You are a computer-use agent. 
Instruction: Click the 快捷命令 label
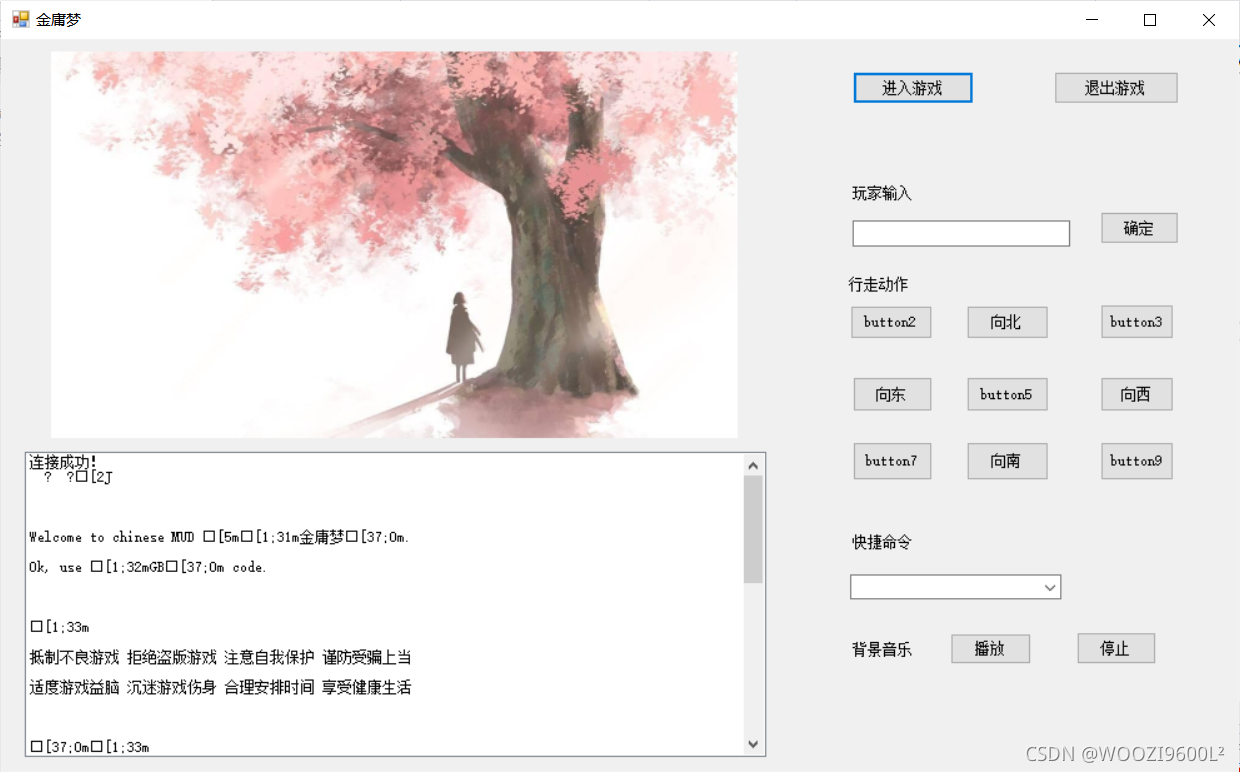(882, 542)
